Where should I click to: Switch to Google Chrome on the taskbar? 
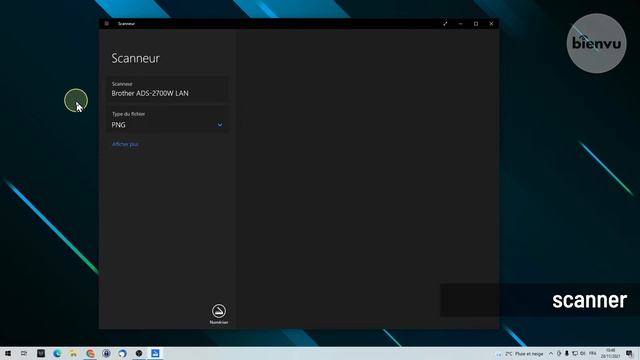[x=90, y=353]
